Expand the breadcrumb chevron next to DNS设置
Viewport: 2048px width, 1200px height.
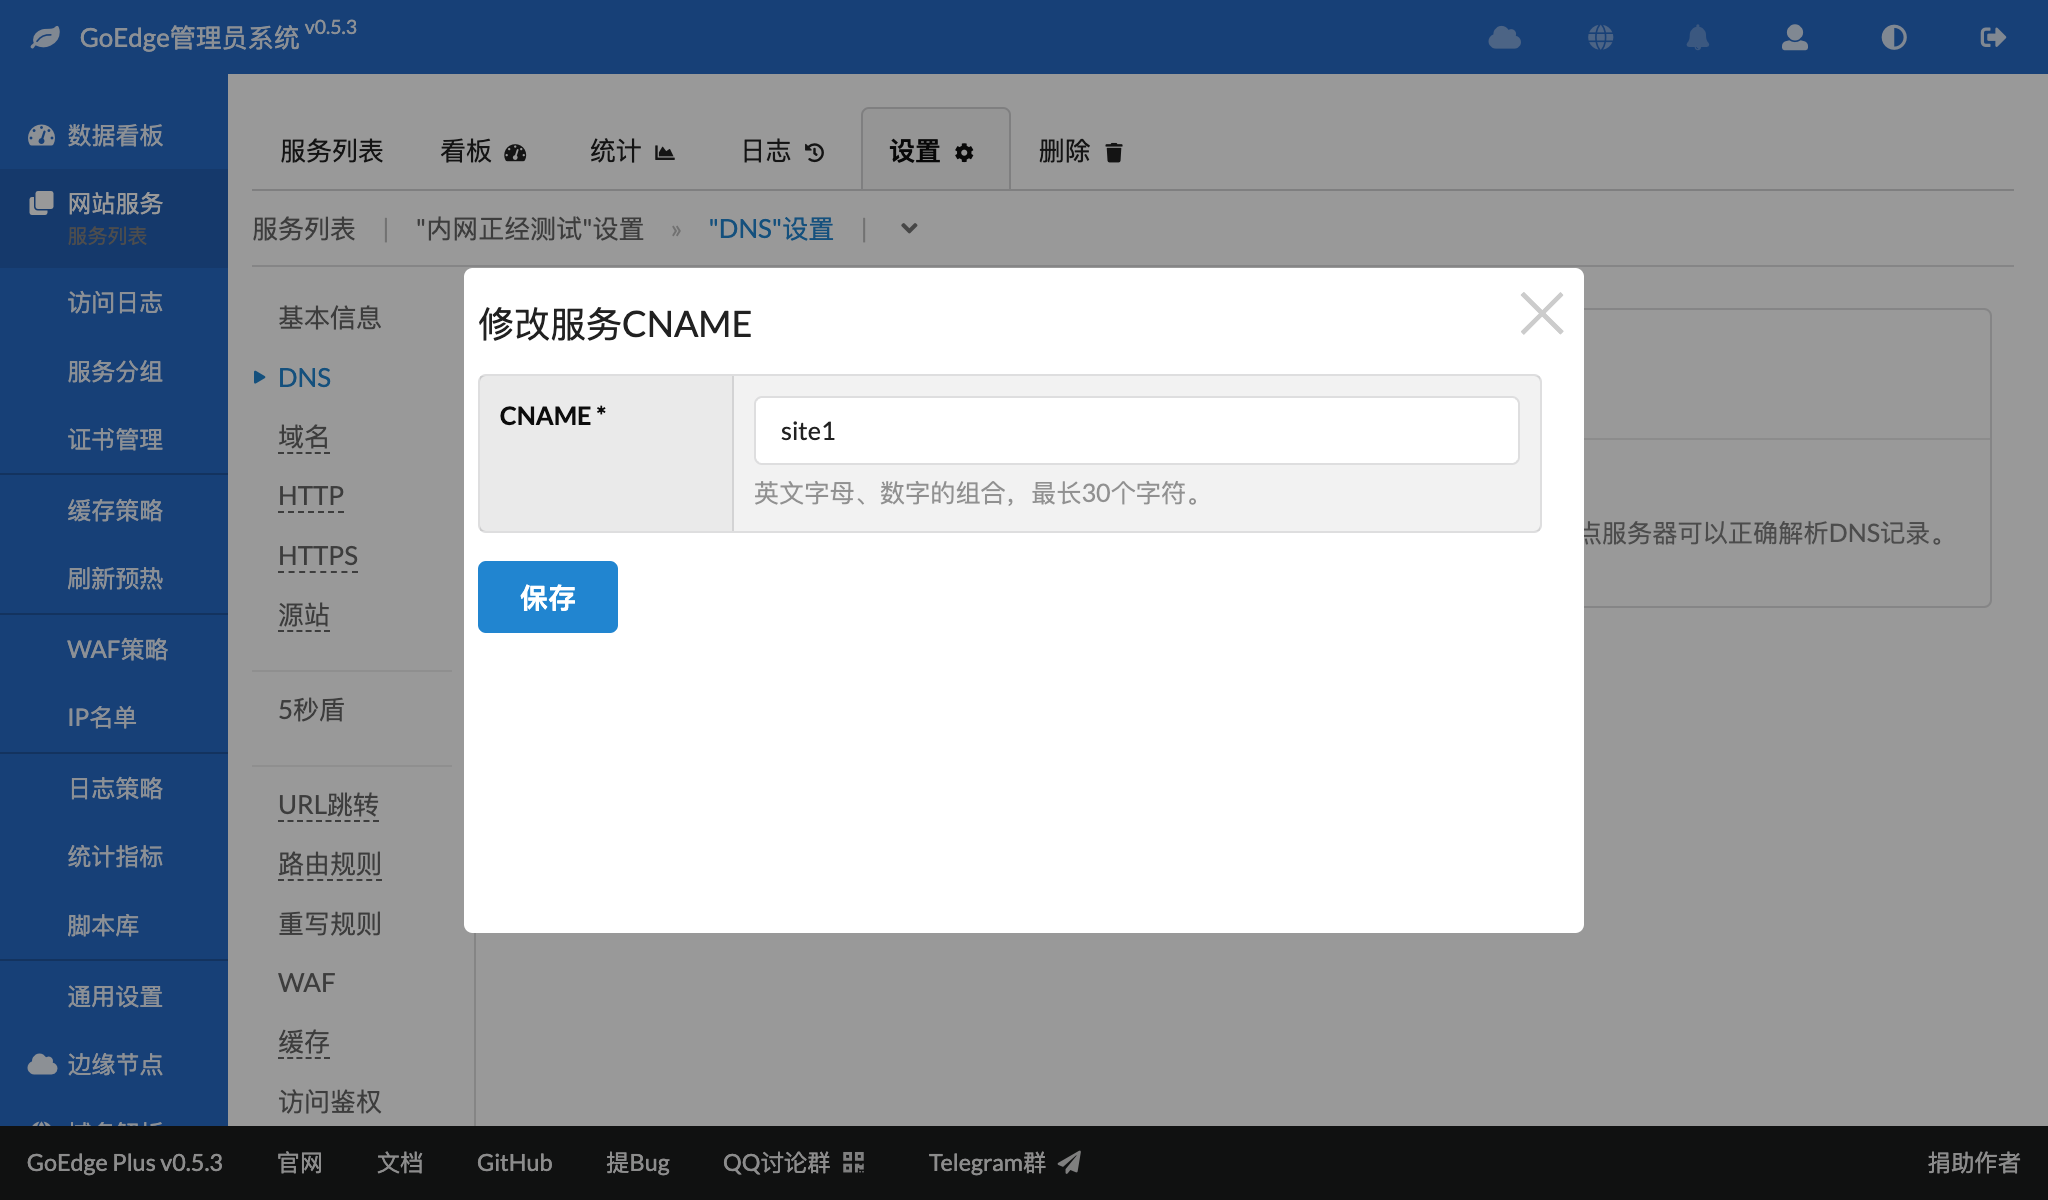pos(908,229)
